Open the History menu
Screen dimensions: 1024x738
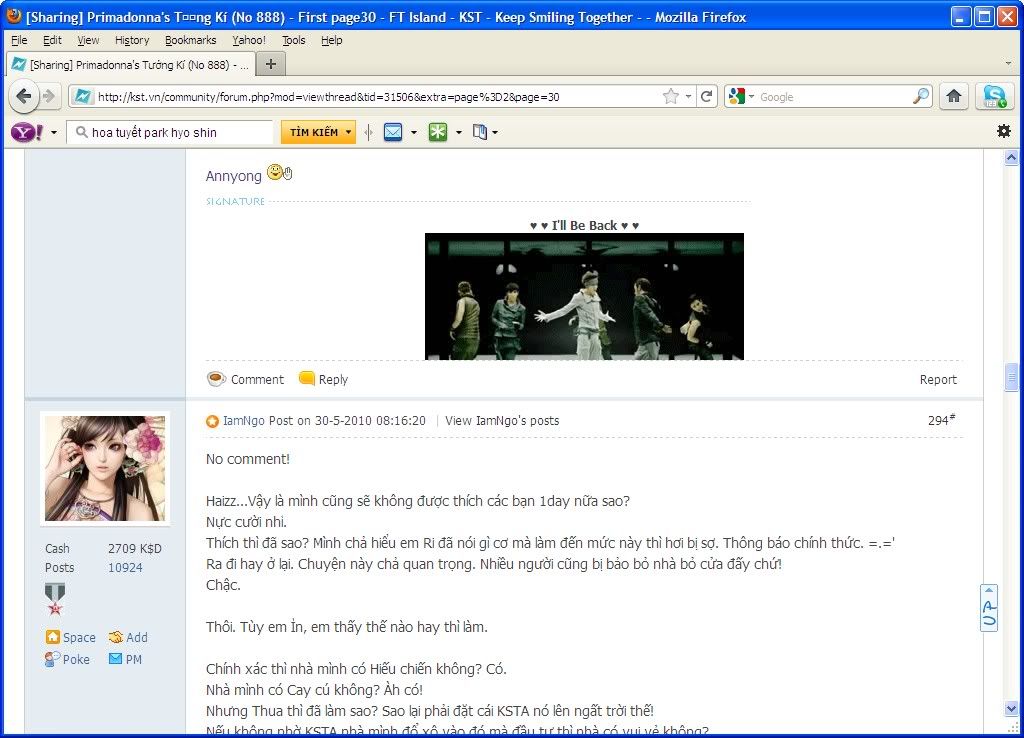132,40
